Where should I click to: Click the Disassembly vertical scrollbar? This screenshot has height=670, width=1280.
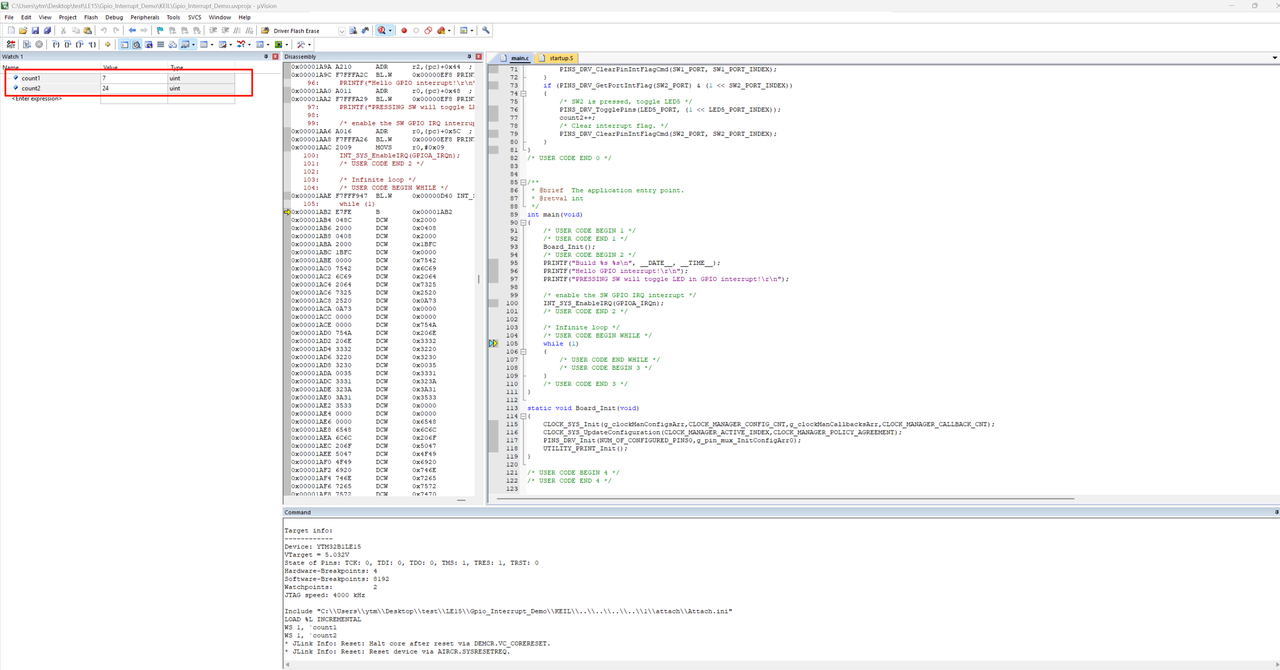click(x=478, y=280)
